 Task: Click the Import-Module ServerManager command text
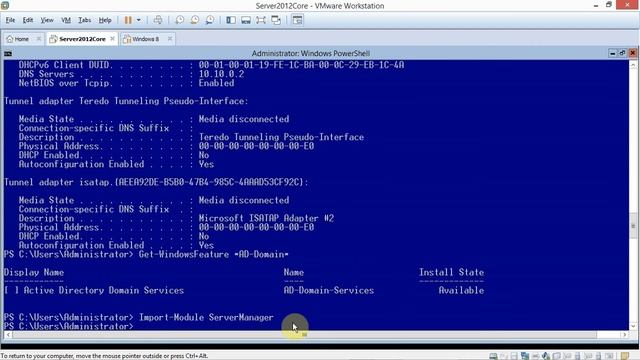(206, 318)
